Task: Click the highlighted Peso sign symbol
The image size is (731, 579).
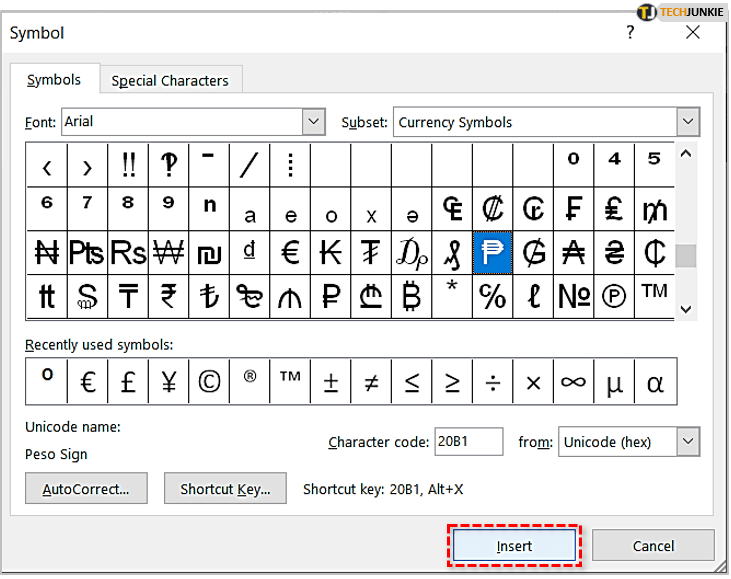Action: click(x=492, y=252)
